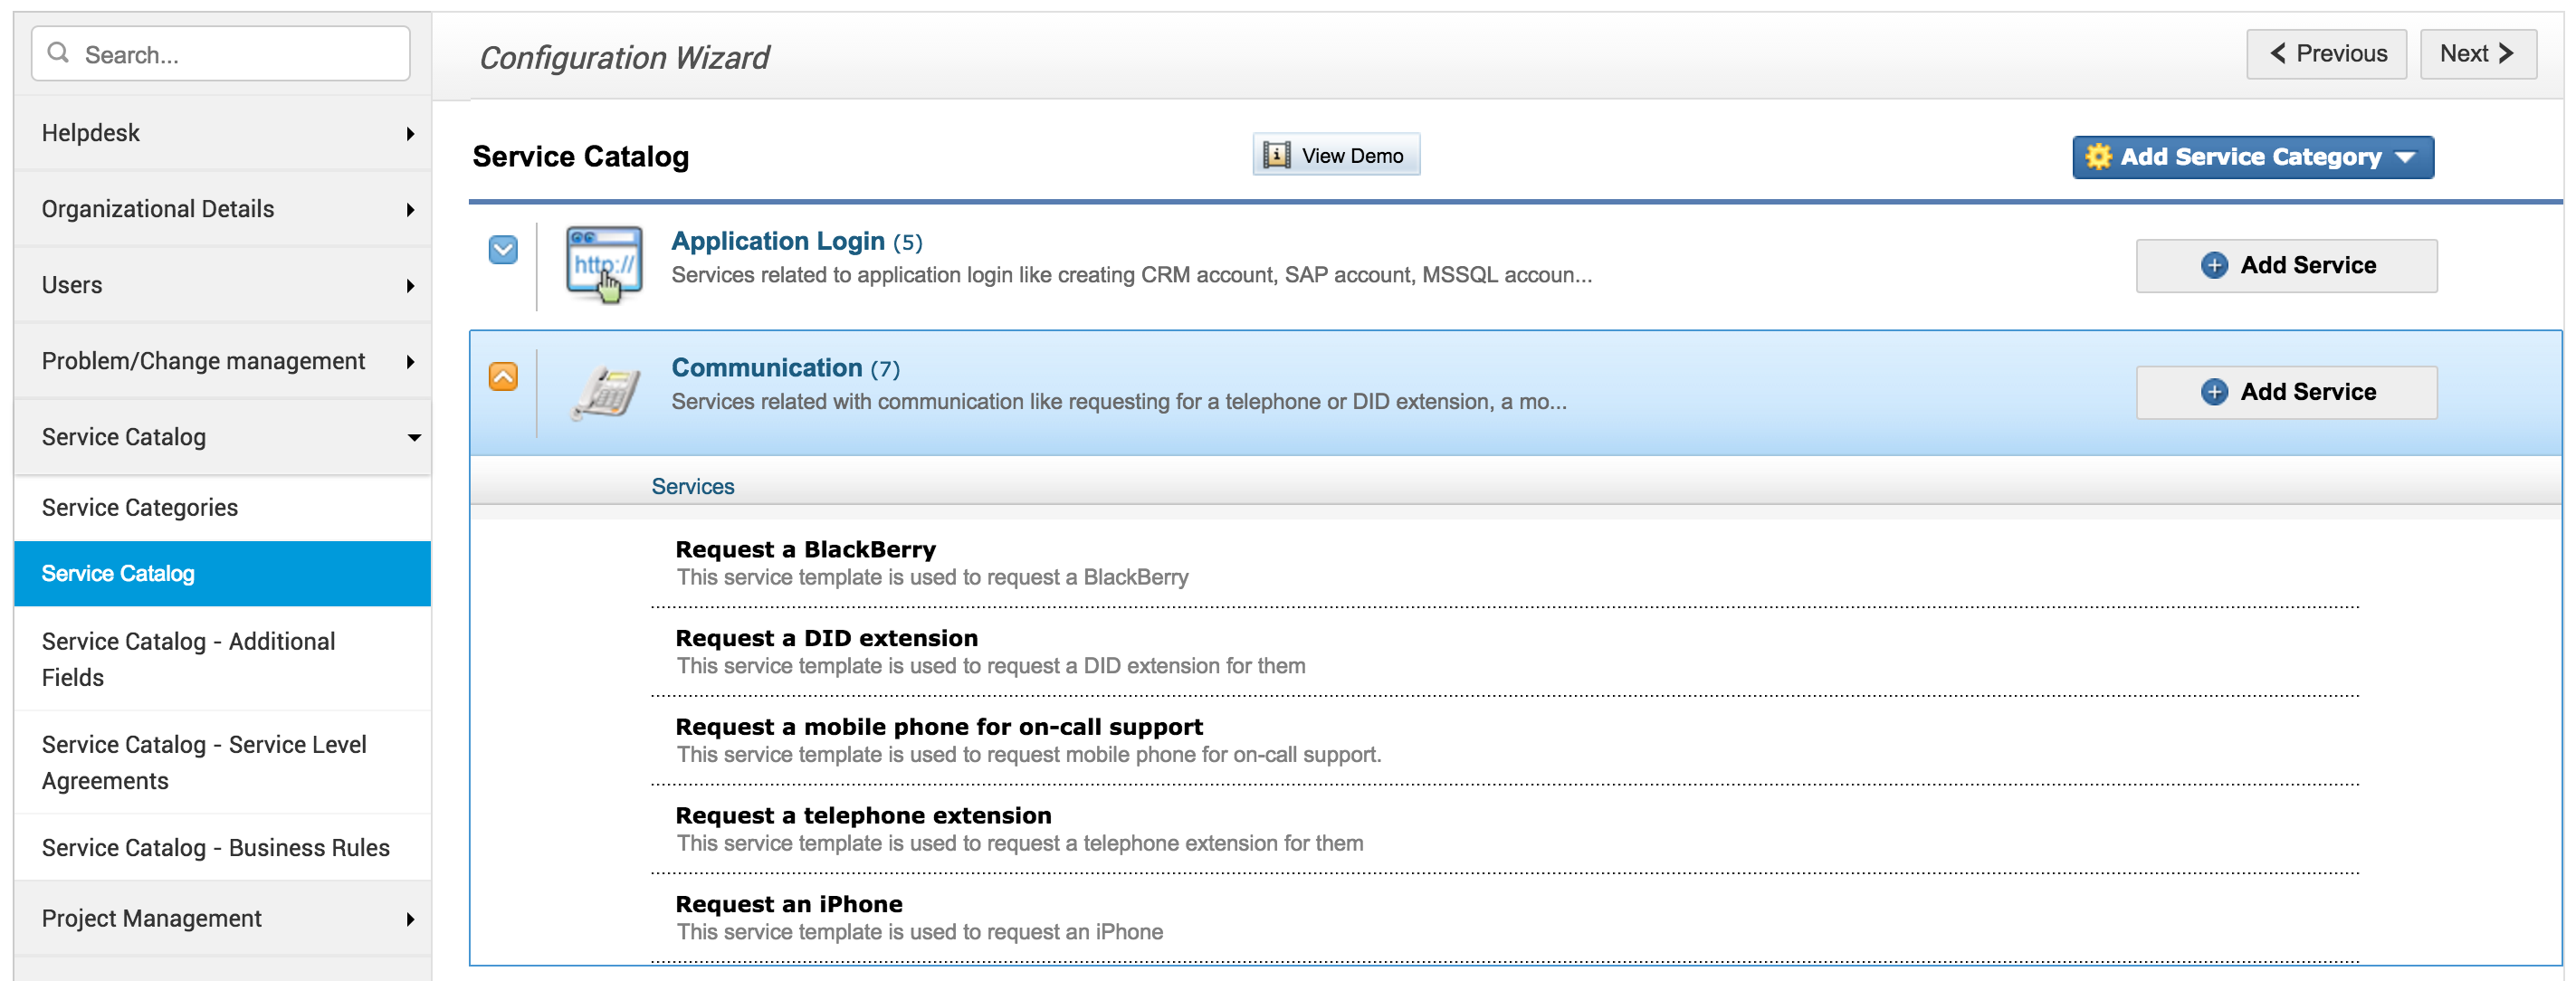The height and width of the screenshot is (981, 2576).
Task: Open the Request an iPhone service template
Action: pos(788,904)
